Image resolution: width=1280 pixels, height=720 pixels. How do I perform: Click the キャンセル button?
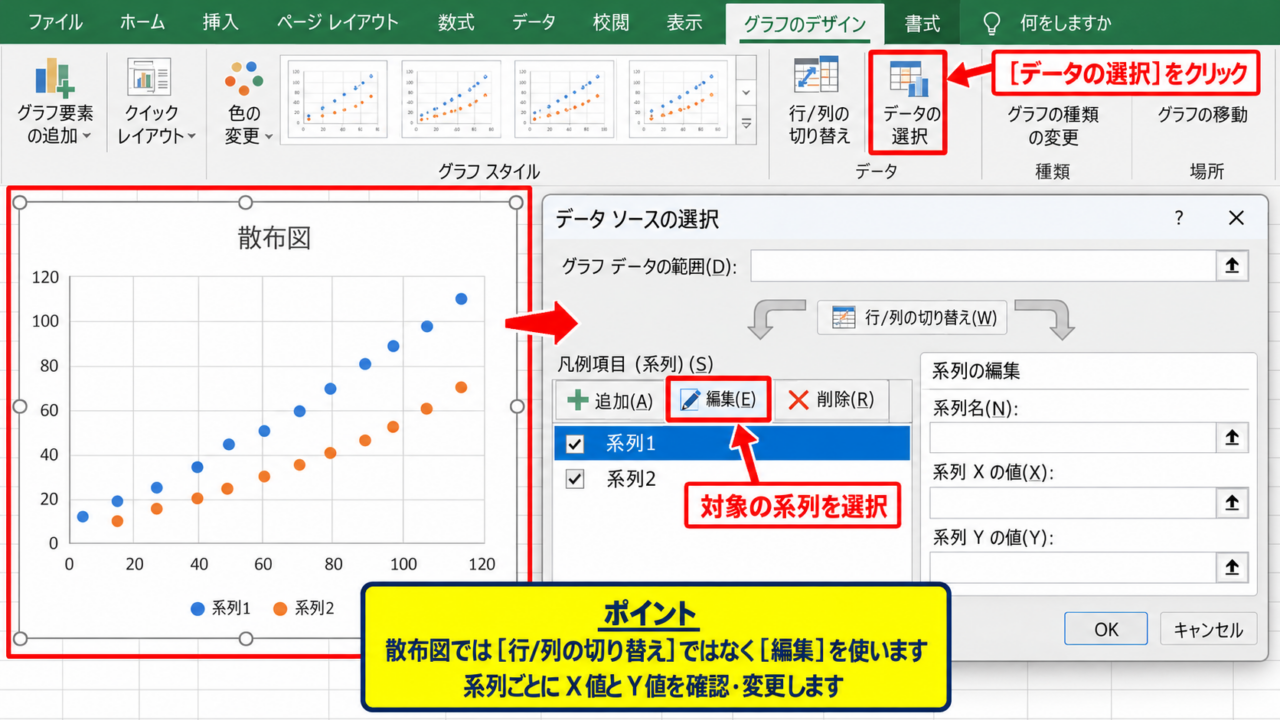click(x=1208, y=629)
